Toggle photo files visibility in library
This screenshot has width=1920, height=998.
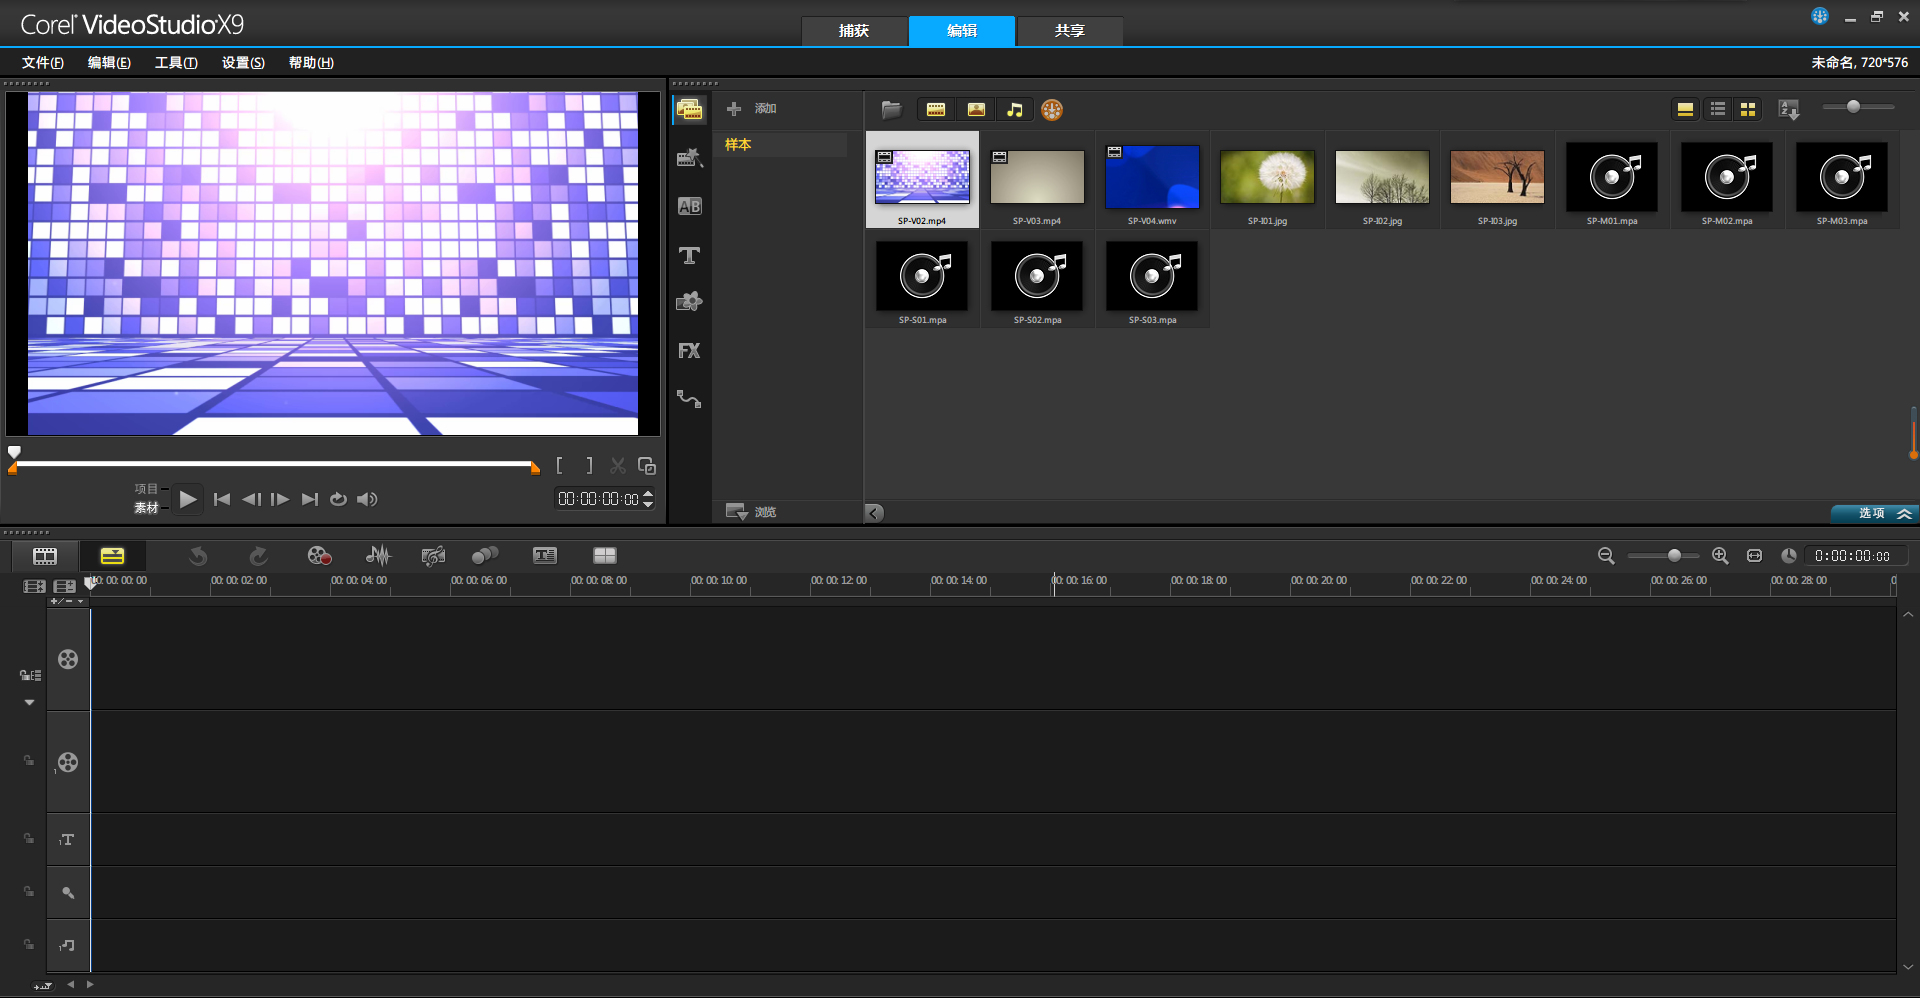pos(976,110)
